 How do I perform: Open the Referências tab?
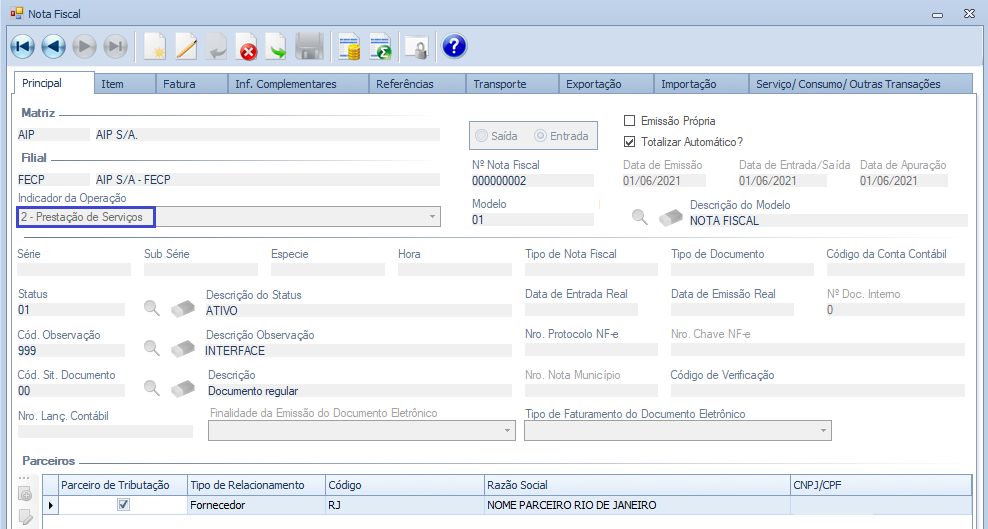pos(417,84)
